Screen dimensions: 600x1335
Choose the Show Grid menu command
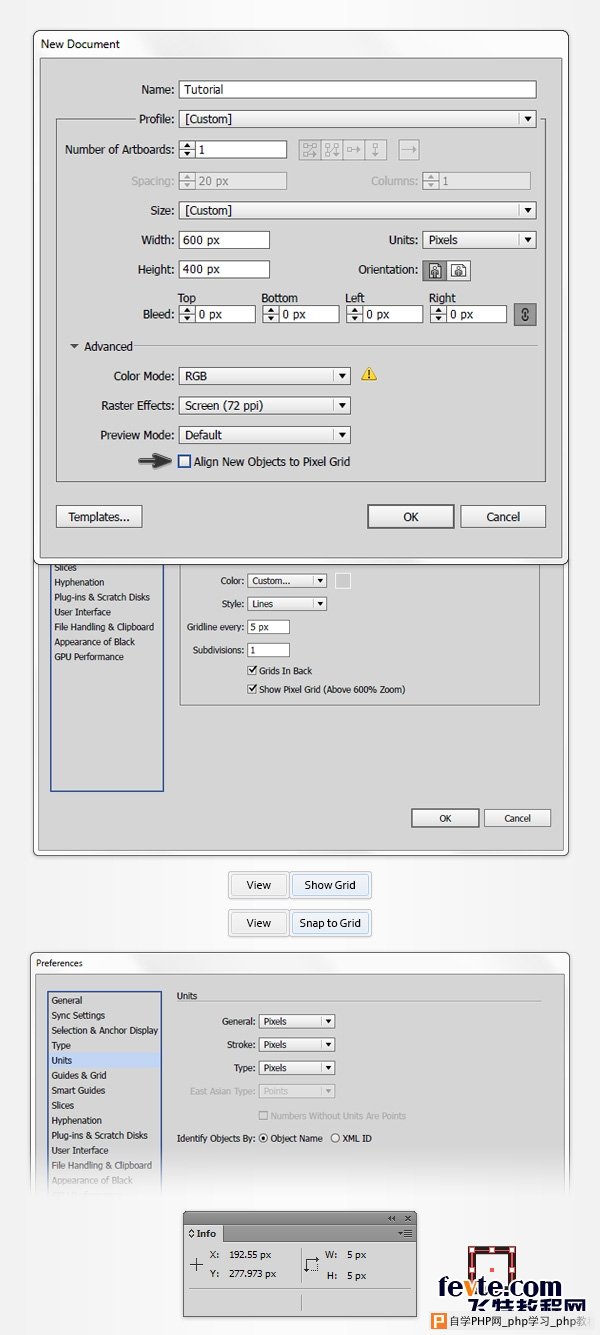pos(330,885)
